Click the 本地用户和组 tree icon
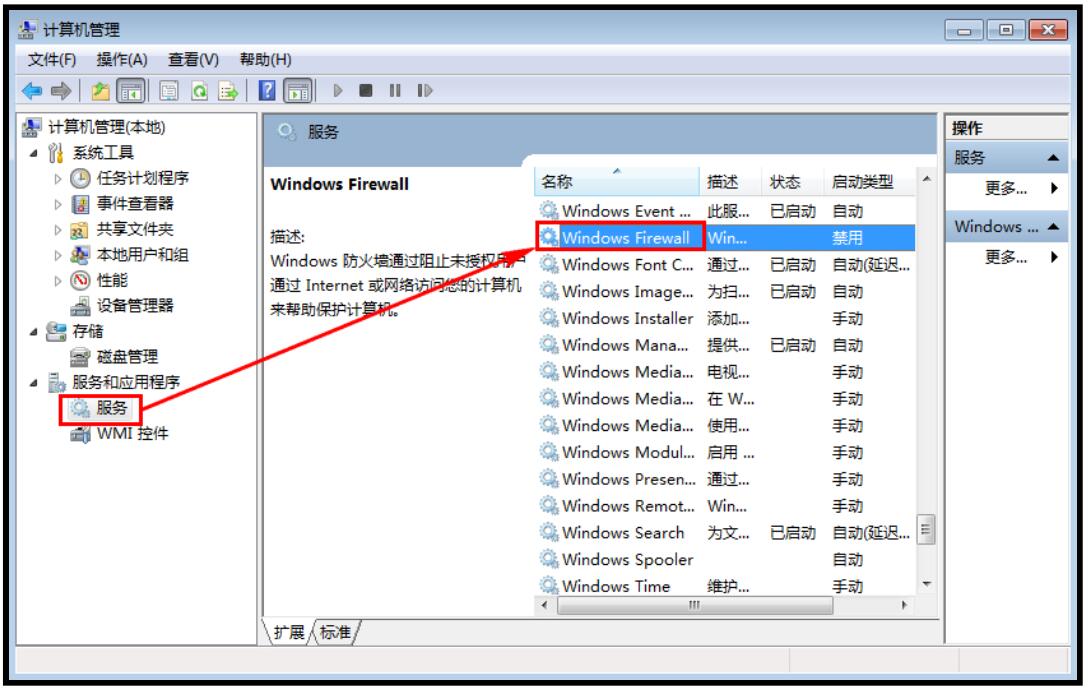This screenshot has width=1089, height=694. 81,255
